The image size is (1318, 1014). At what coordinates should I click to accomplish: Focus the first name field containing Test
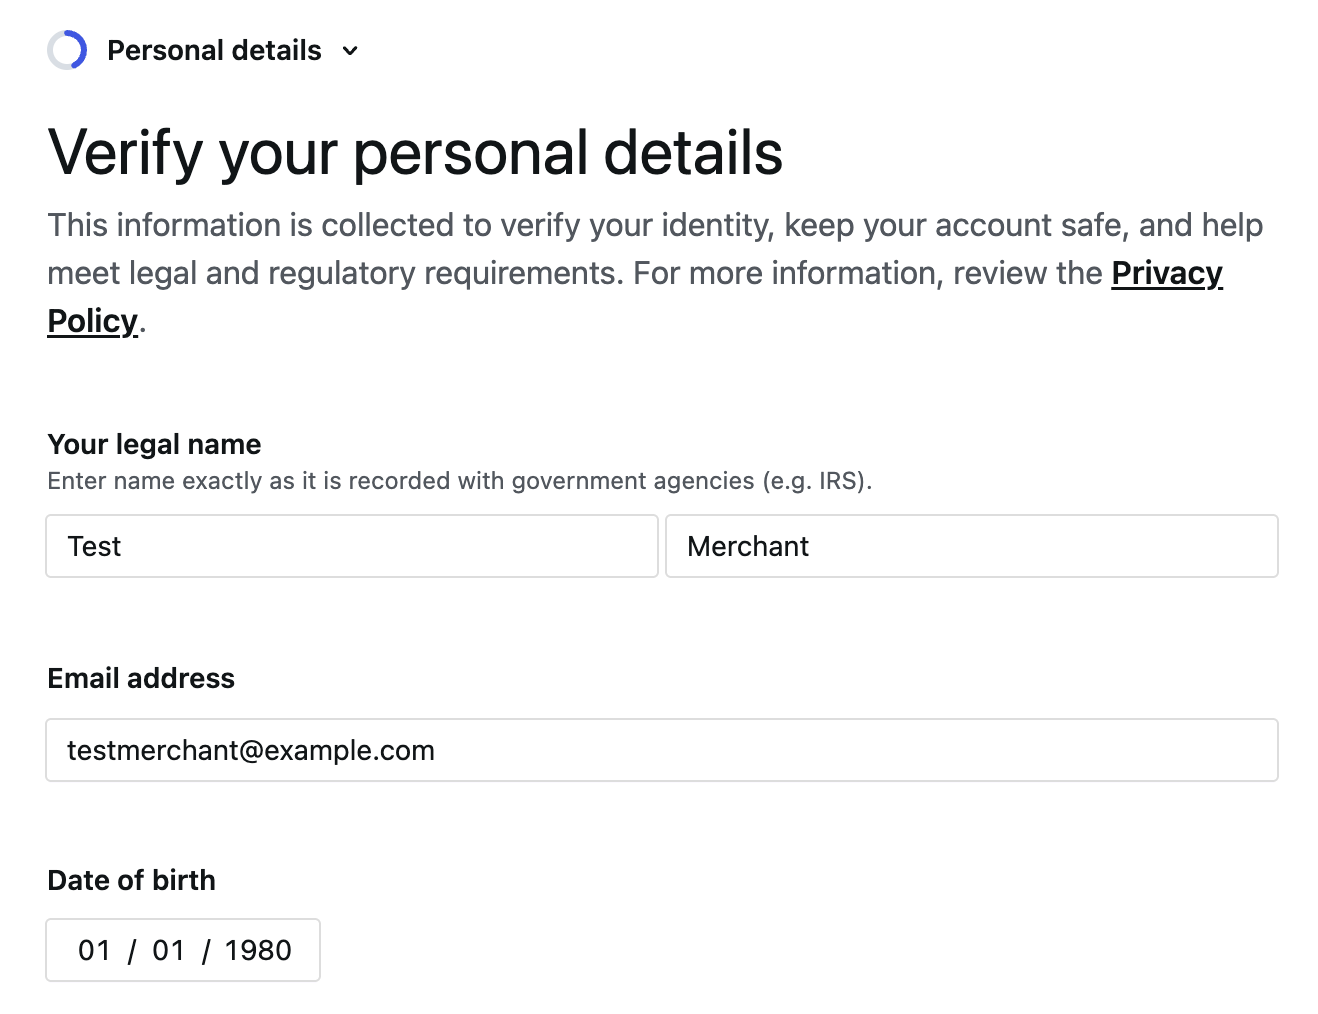tap(351, 546)
